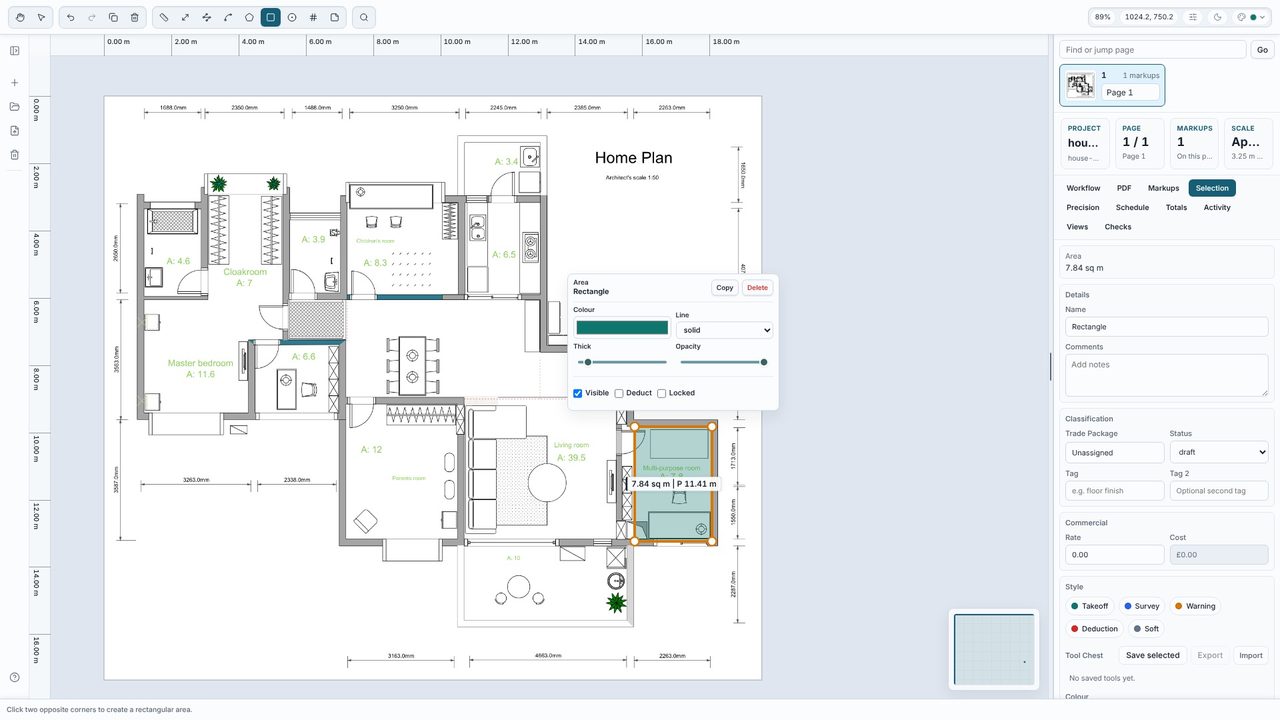Select the arc curve tool
The height and width of the screenshot is (720, 1280).
228,17
